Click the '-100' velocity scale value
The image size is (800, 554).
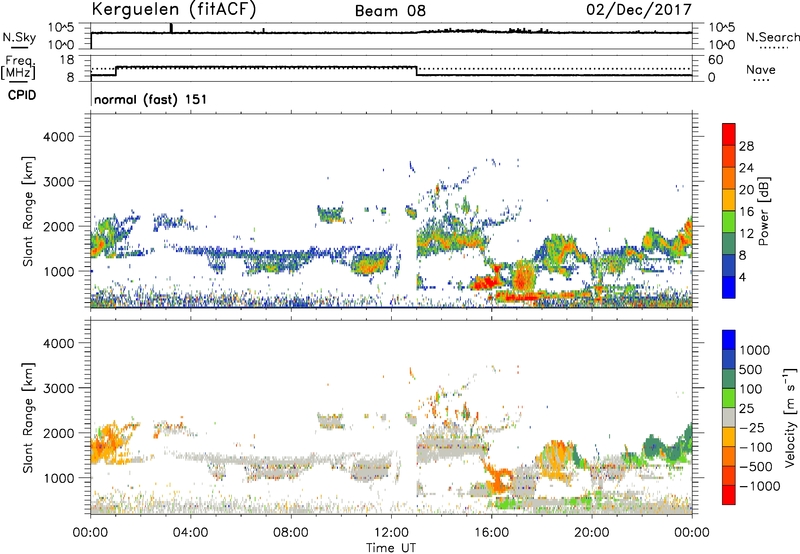755,447
